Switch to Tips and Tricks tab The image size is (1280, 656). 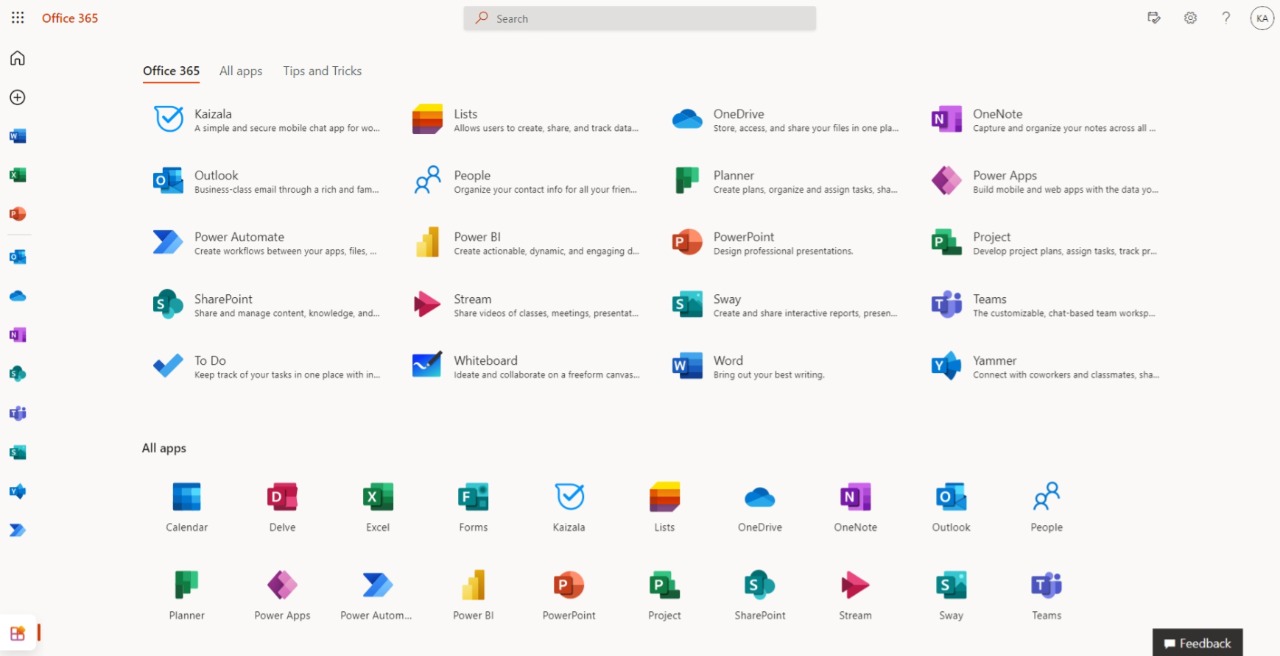[322, 71]
